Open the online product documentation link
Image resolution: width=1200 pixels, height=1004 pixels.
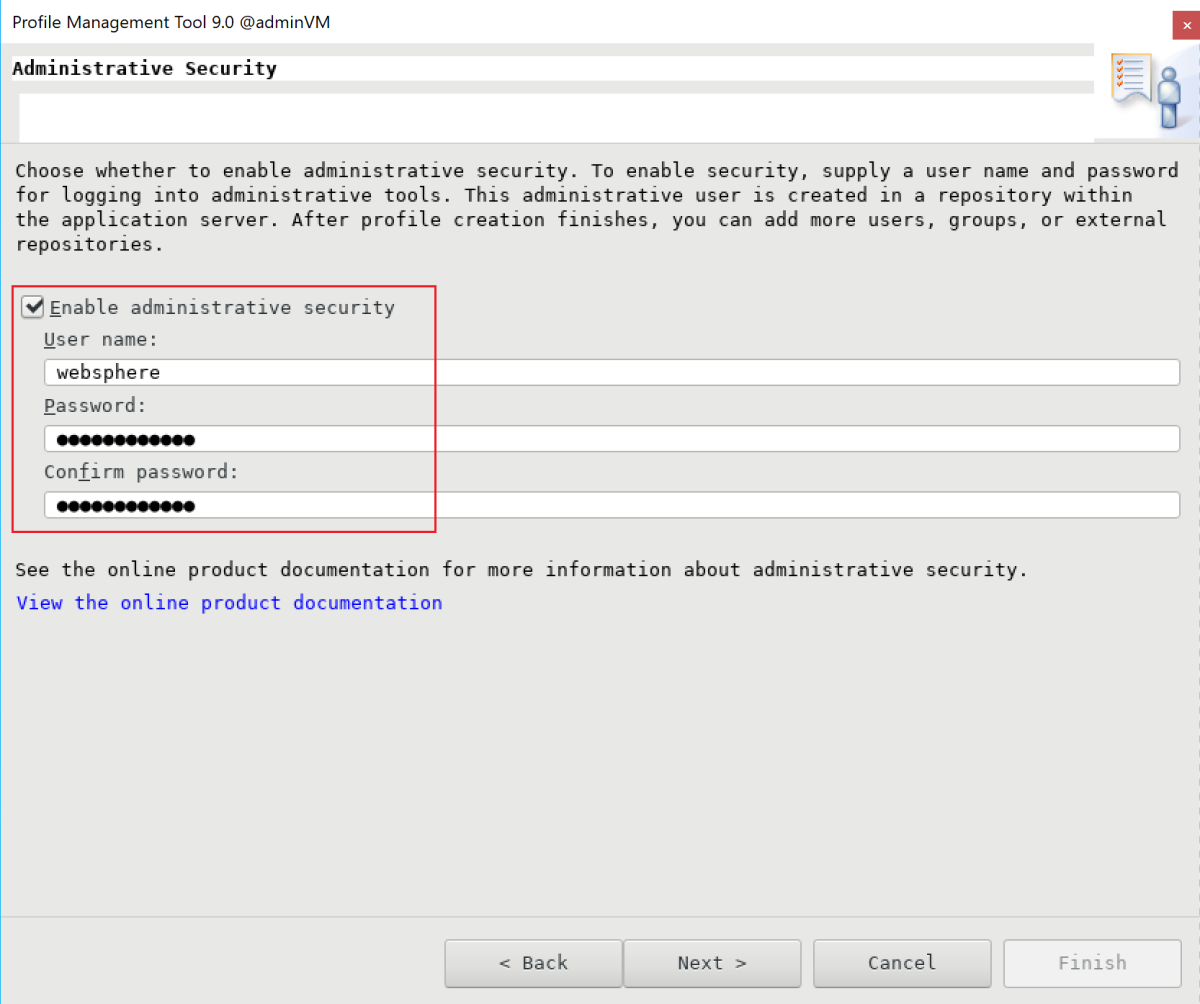pos(228,602)
